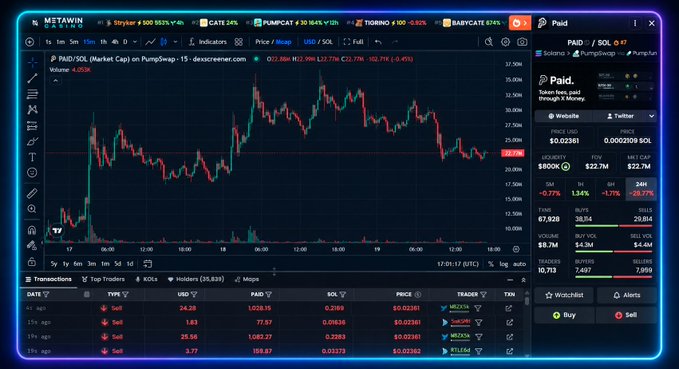The height and width of the screenshot is (369, 679).
Task: Open go-to-date calendar icon
Action: point(148,263)
